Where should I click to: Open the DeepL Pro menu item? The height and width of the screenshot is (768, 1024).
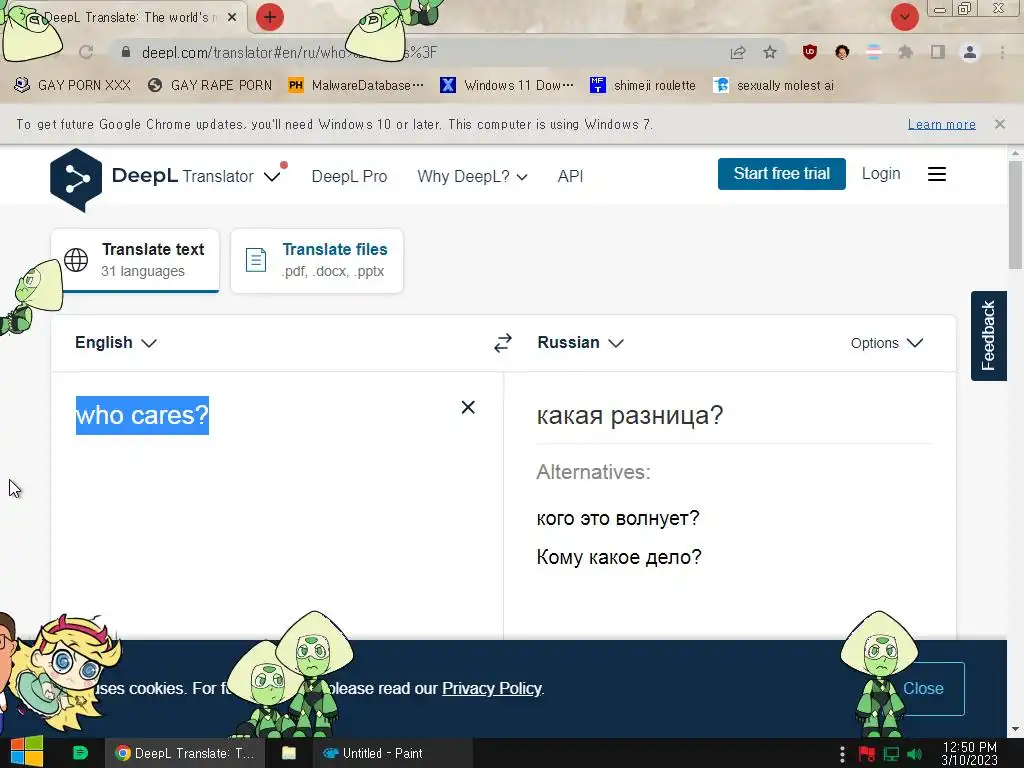[349, 176]
